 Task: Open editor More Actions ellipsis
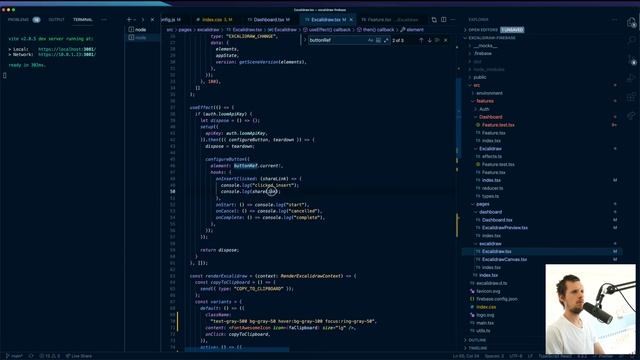coord(453,20)
